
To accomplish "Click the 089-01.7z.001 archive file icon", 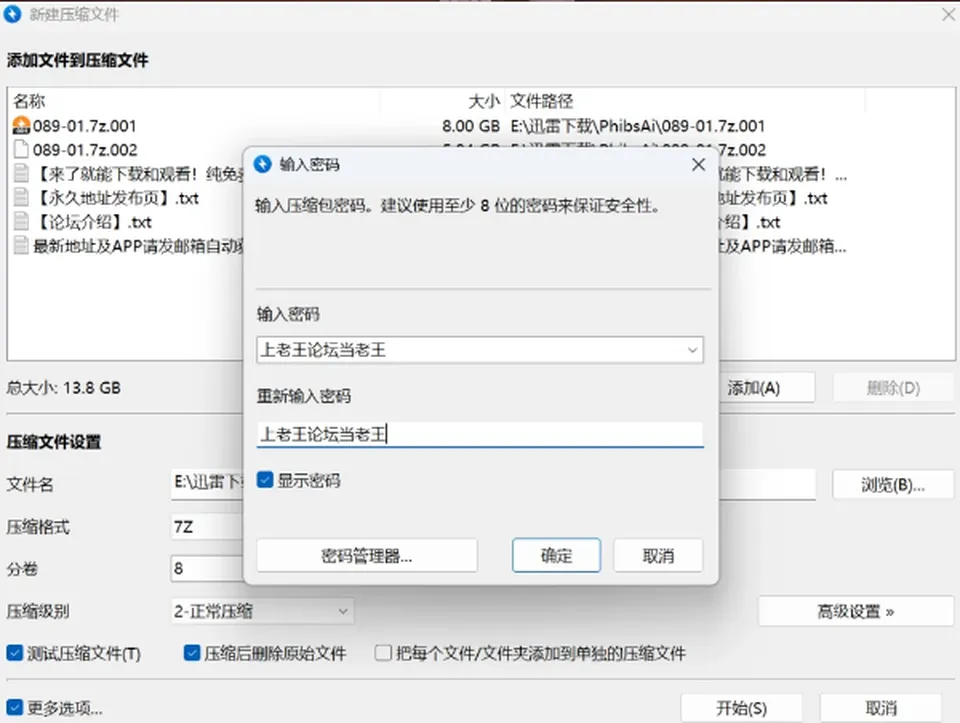I will (x=21, y=125).
